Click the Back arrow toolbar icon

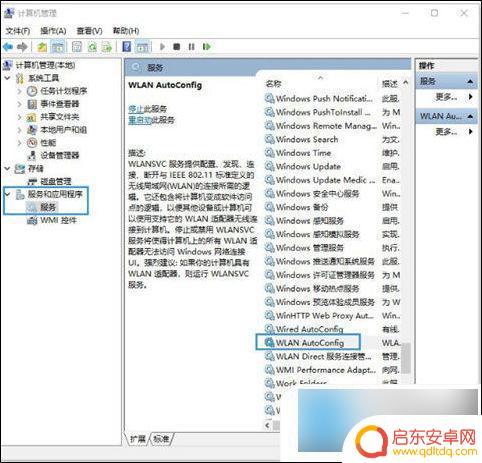[x=8, y=47]
